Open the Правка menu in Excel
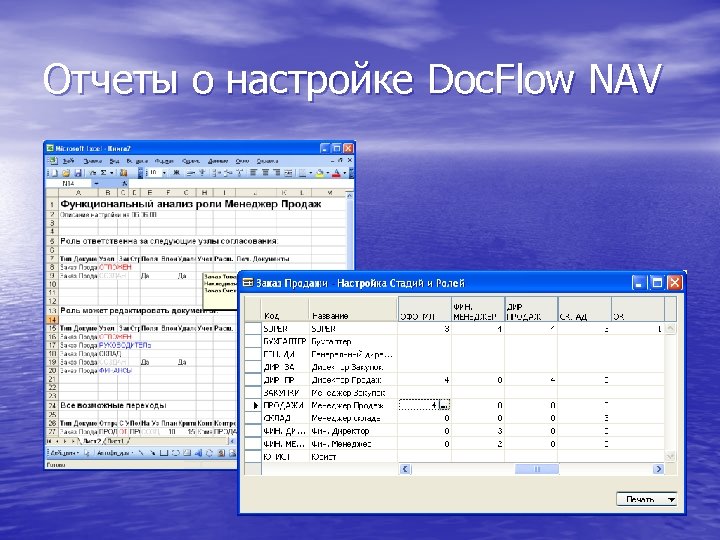 click(93, 161)
